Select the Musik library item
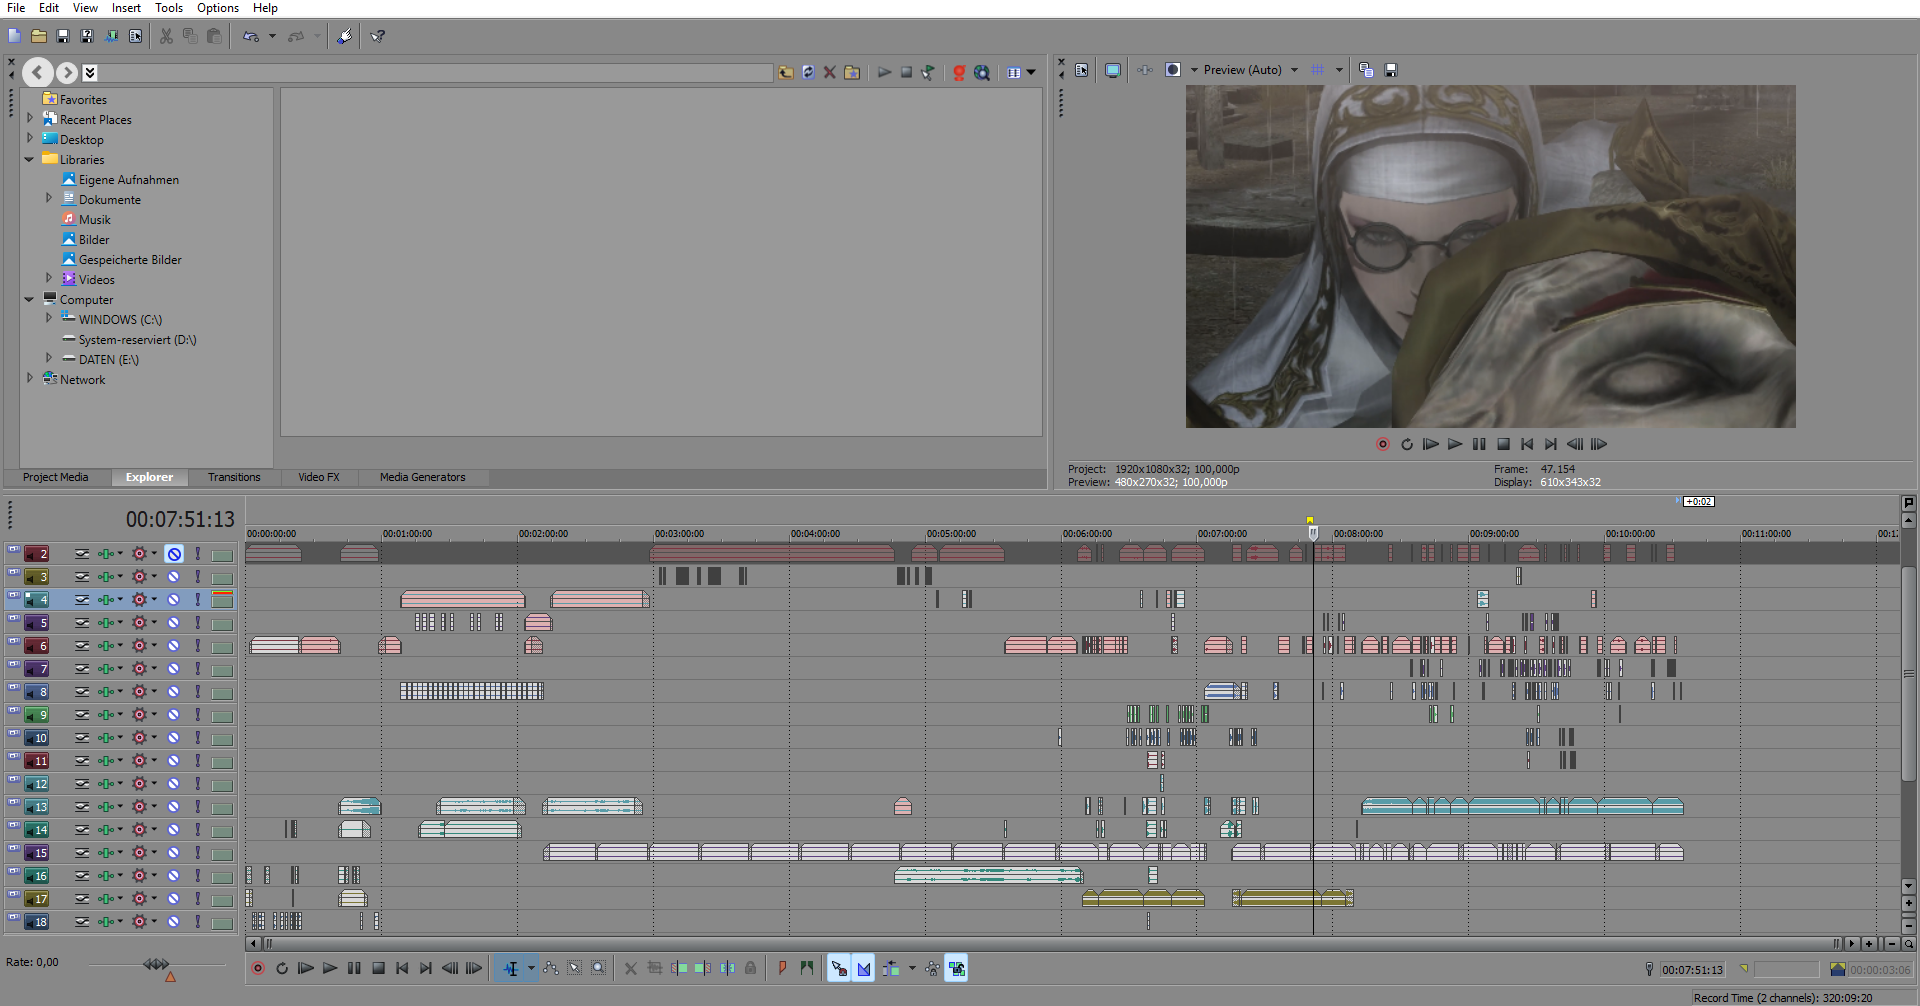The height and width of the screenshot is (1006, 1920). 94,220
